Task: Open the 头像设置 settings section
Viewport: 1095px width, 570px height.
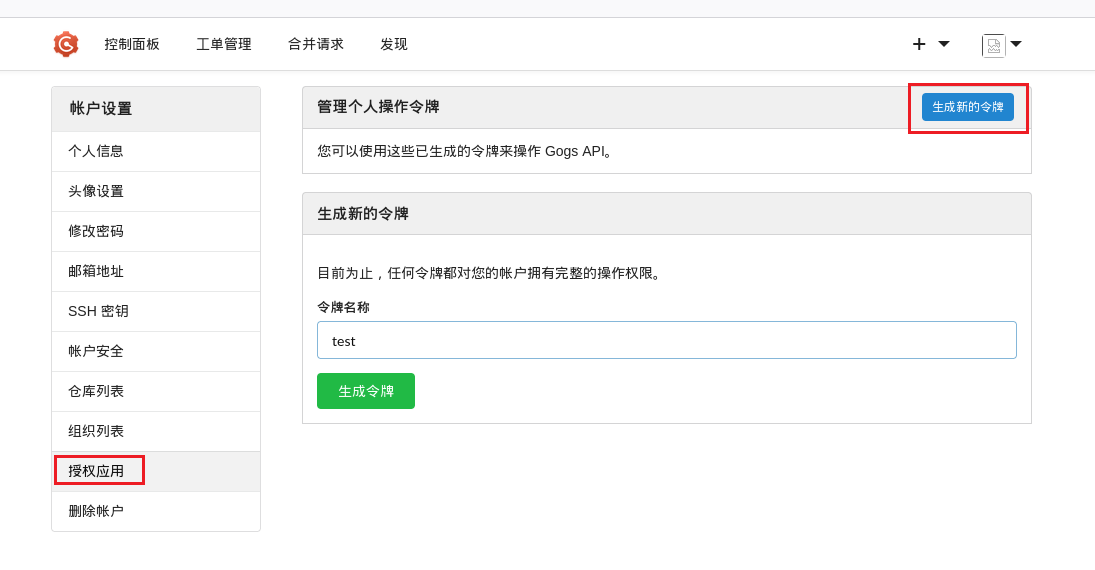Action: (x=96, y=191)
